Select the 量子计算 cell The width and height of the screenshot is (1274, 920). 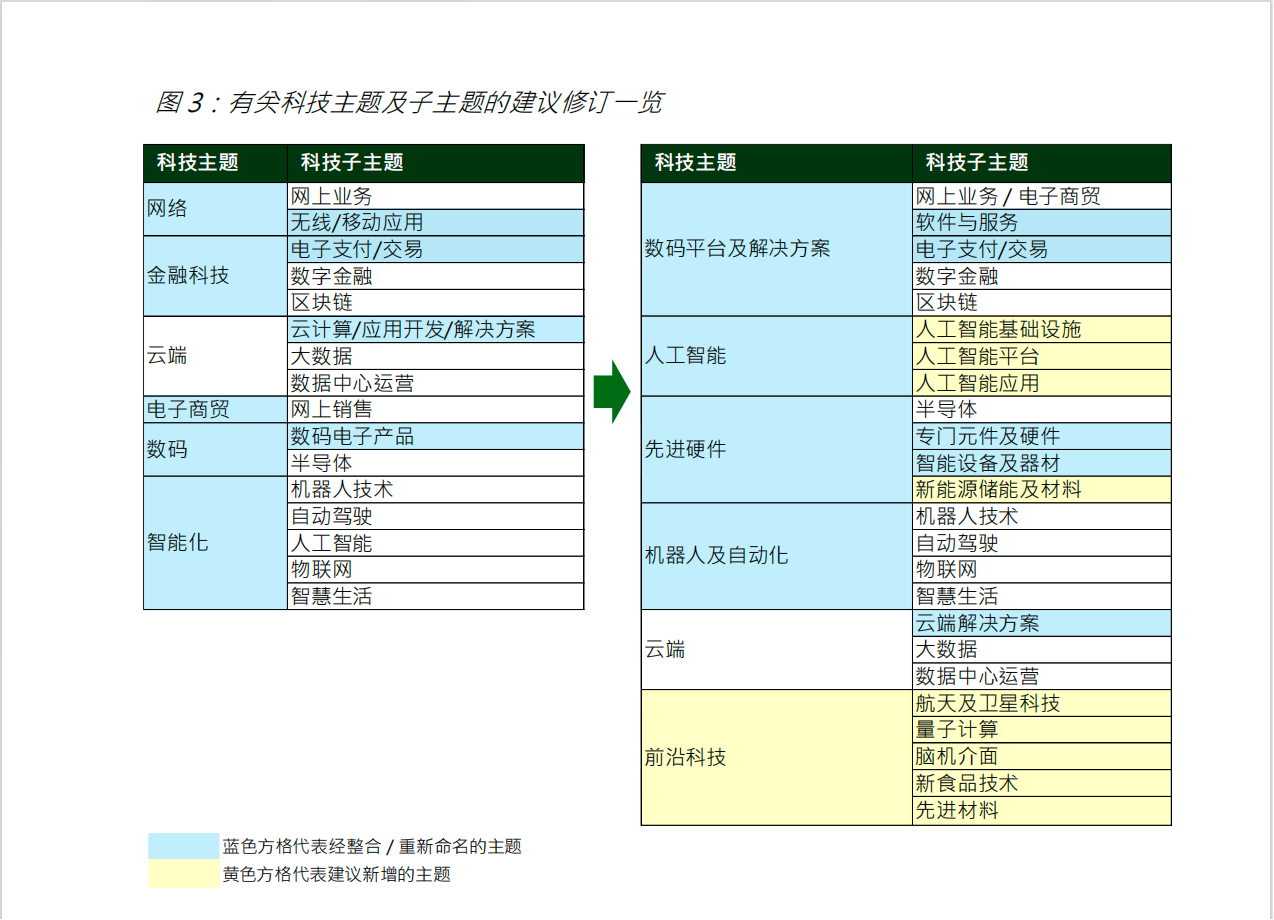[1042, 730]
